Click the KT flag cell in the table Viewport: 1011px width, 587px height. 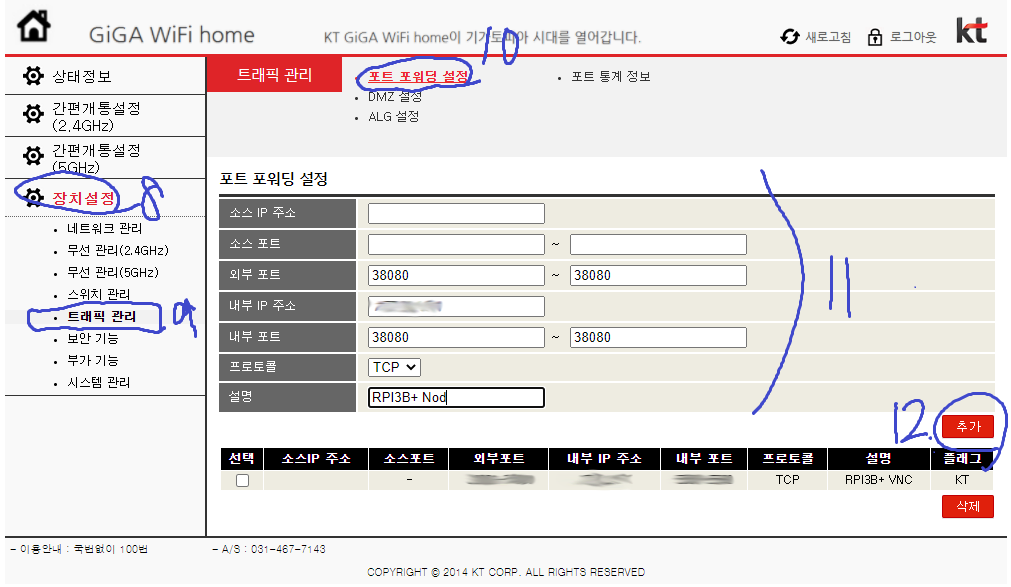[961, 480]
